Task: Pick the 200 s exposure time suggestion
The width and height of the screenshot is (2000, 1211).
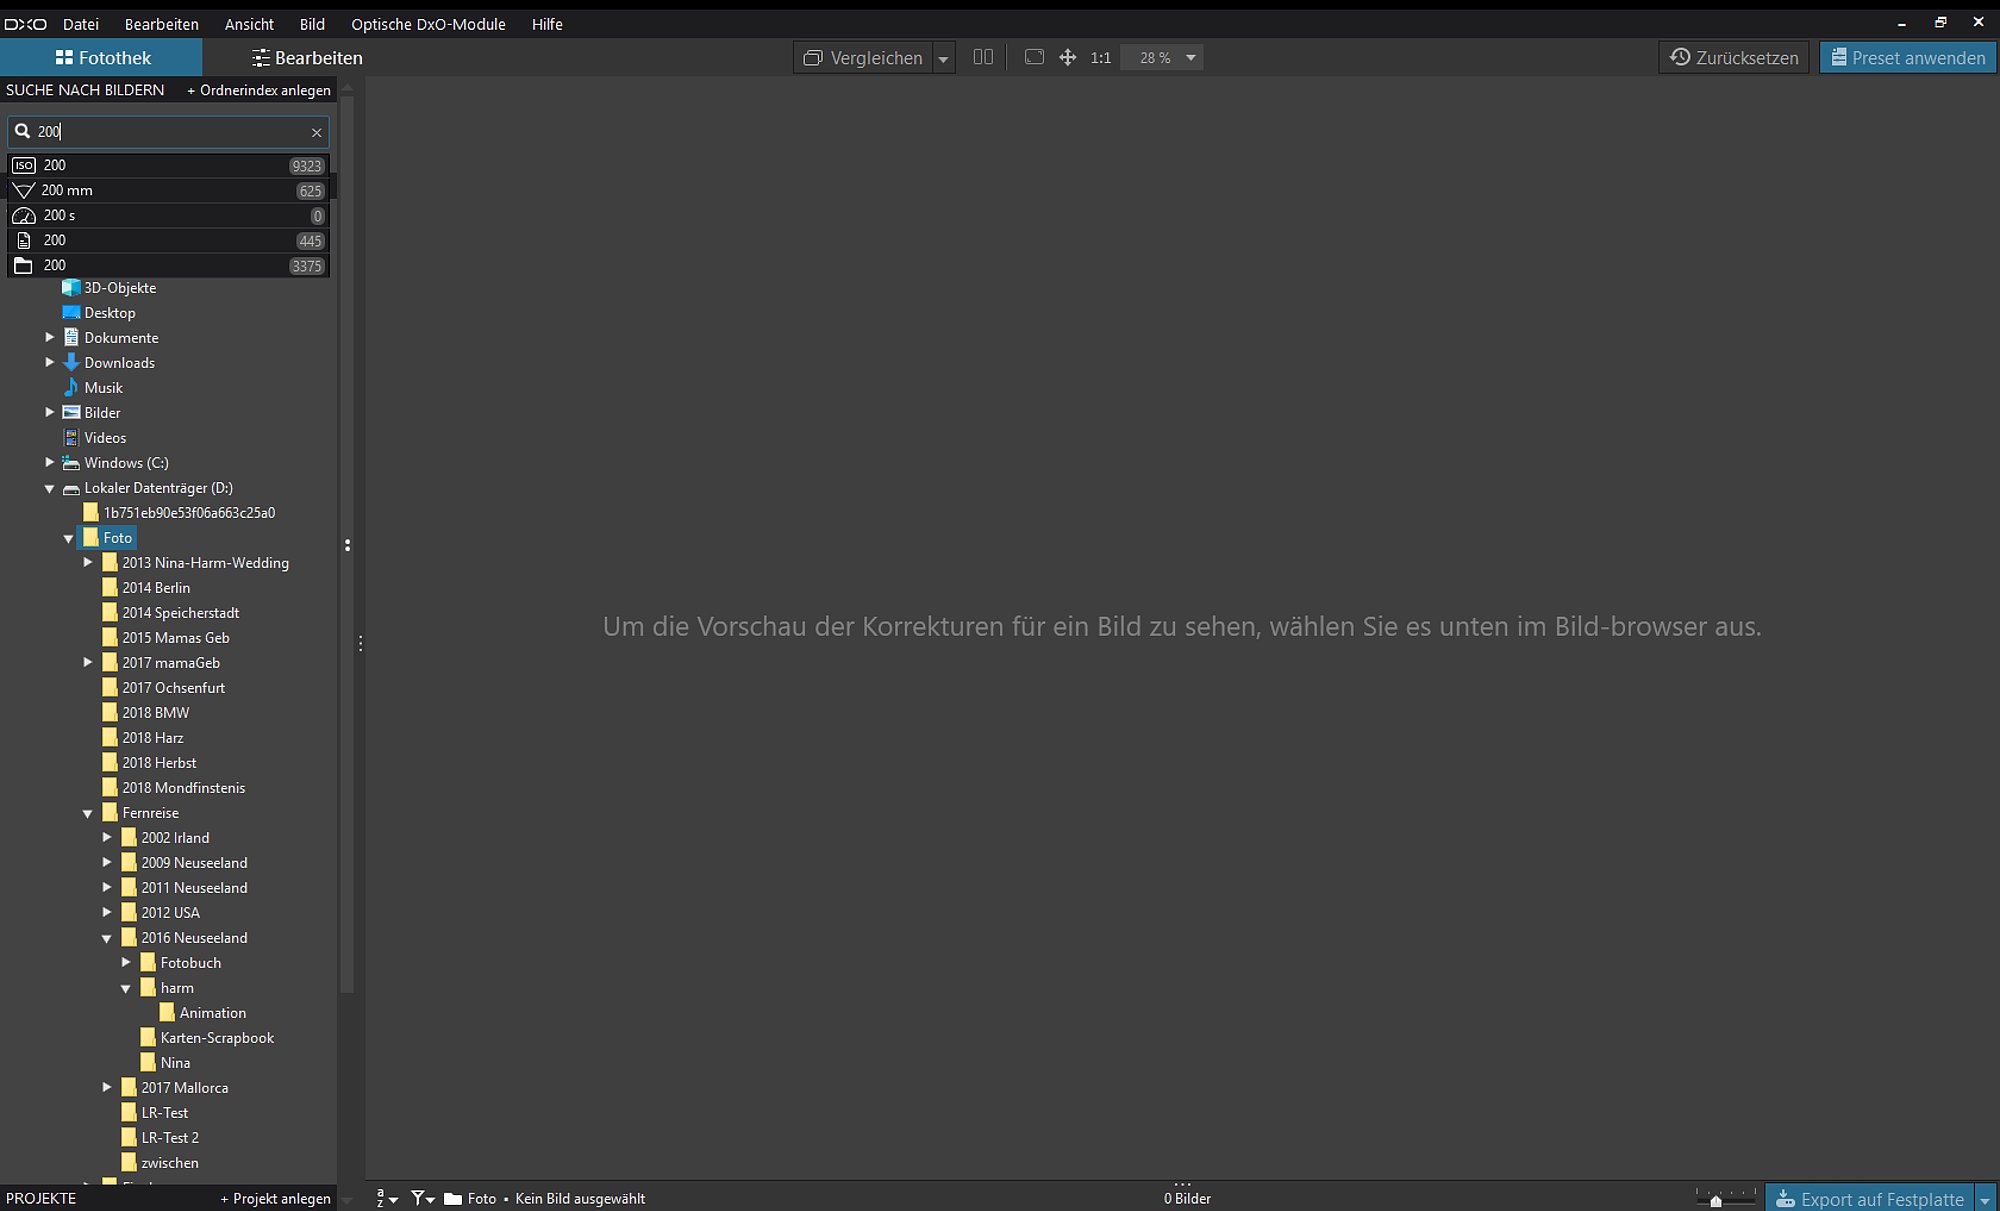Action: pyautogui.click(x=168, y=215)
